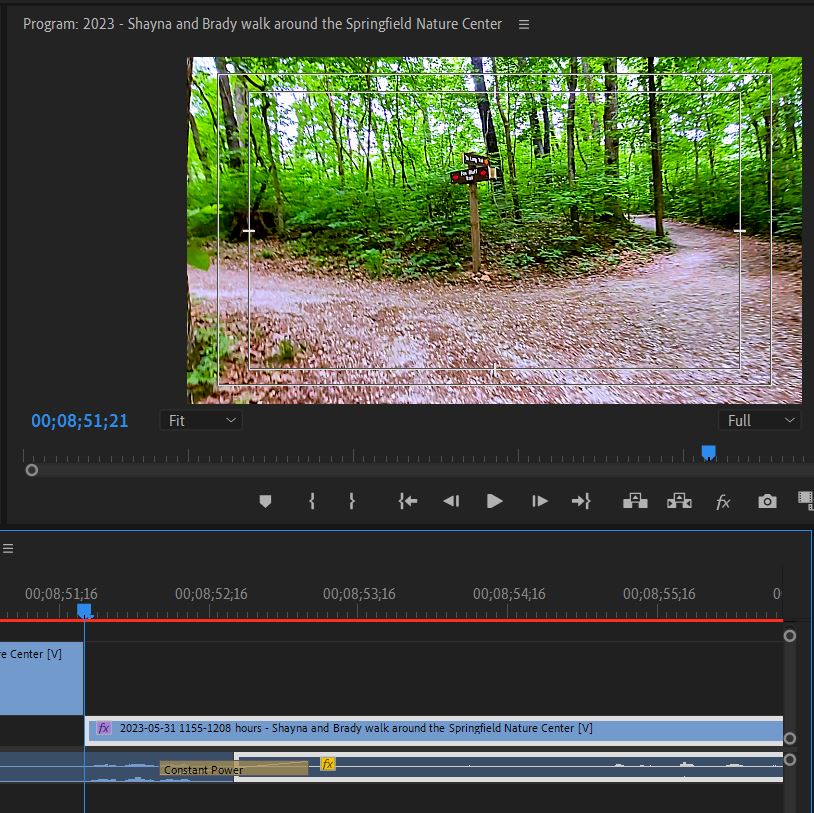Open the Timeline panel menu
Image resolution: width=814 pixels, height=813 pixels.
(8, 549)
